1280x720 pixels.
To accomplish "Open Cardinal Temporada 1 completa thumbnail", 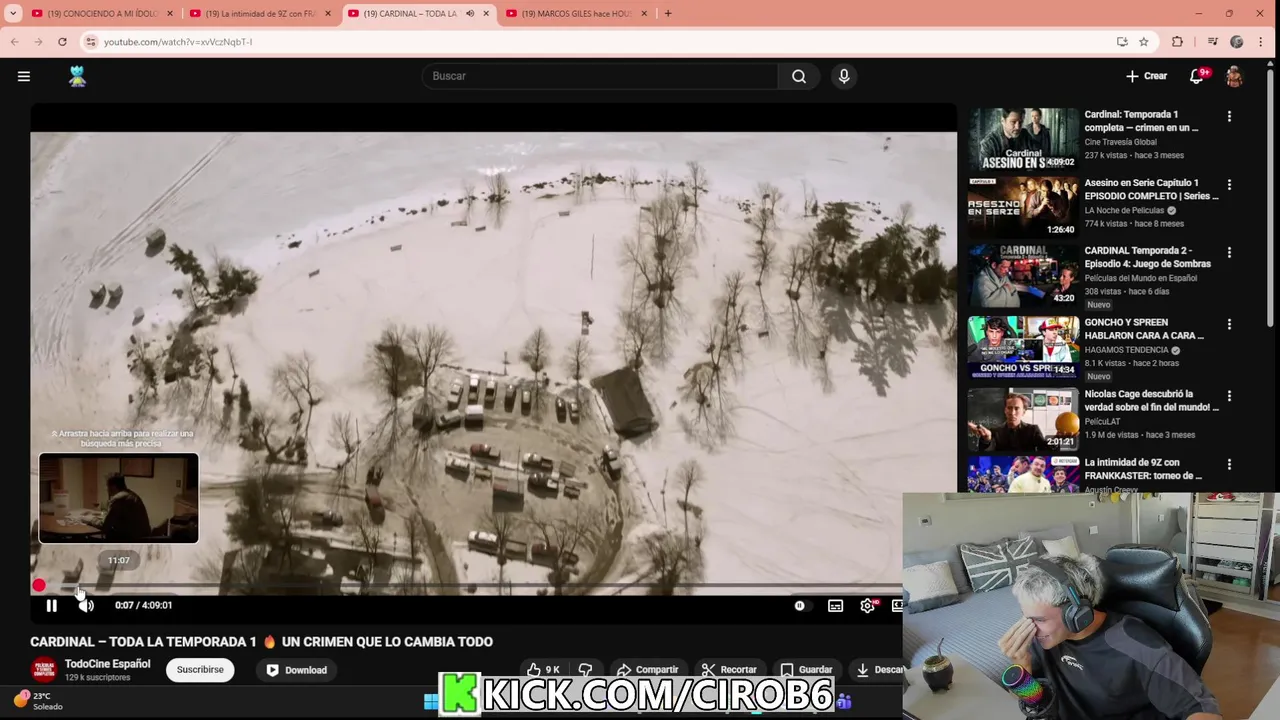I will tap(1023, 139).
